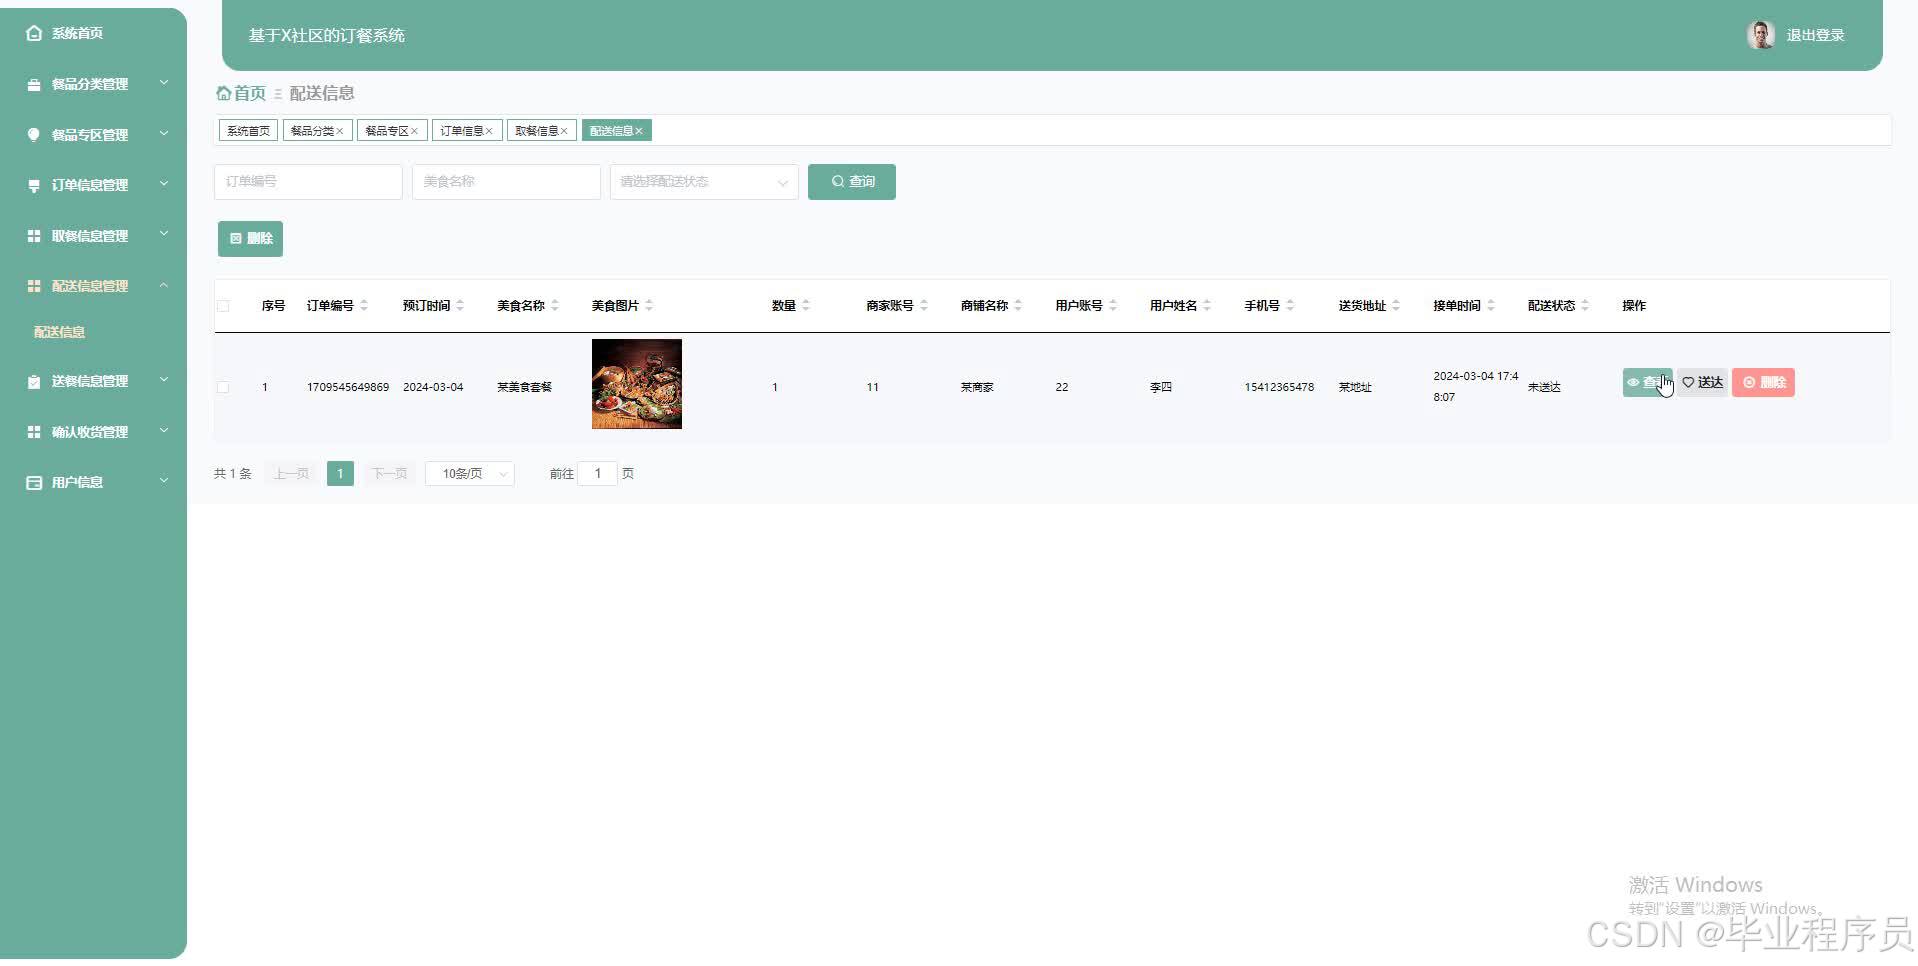The height and width of the screenshot is (966, 1918).
Task: Expand the 用户信息 menu chevron
Action: point(164,481)
